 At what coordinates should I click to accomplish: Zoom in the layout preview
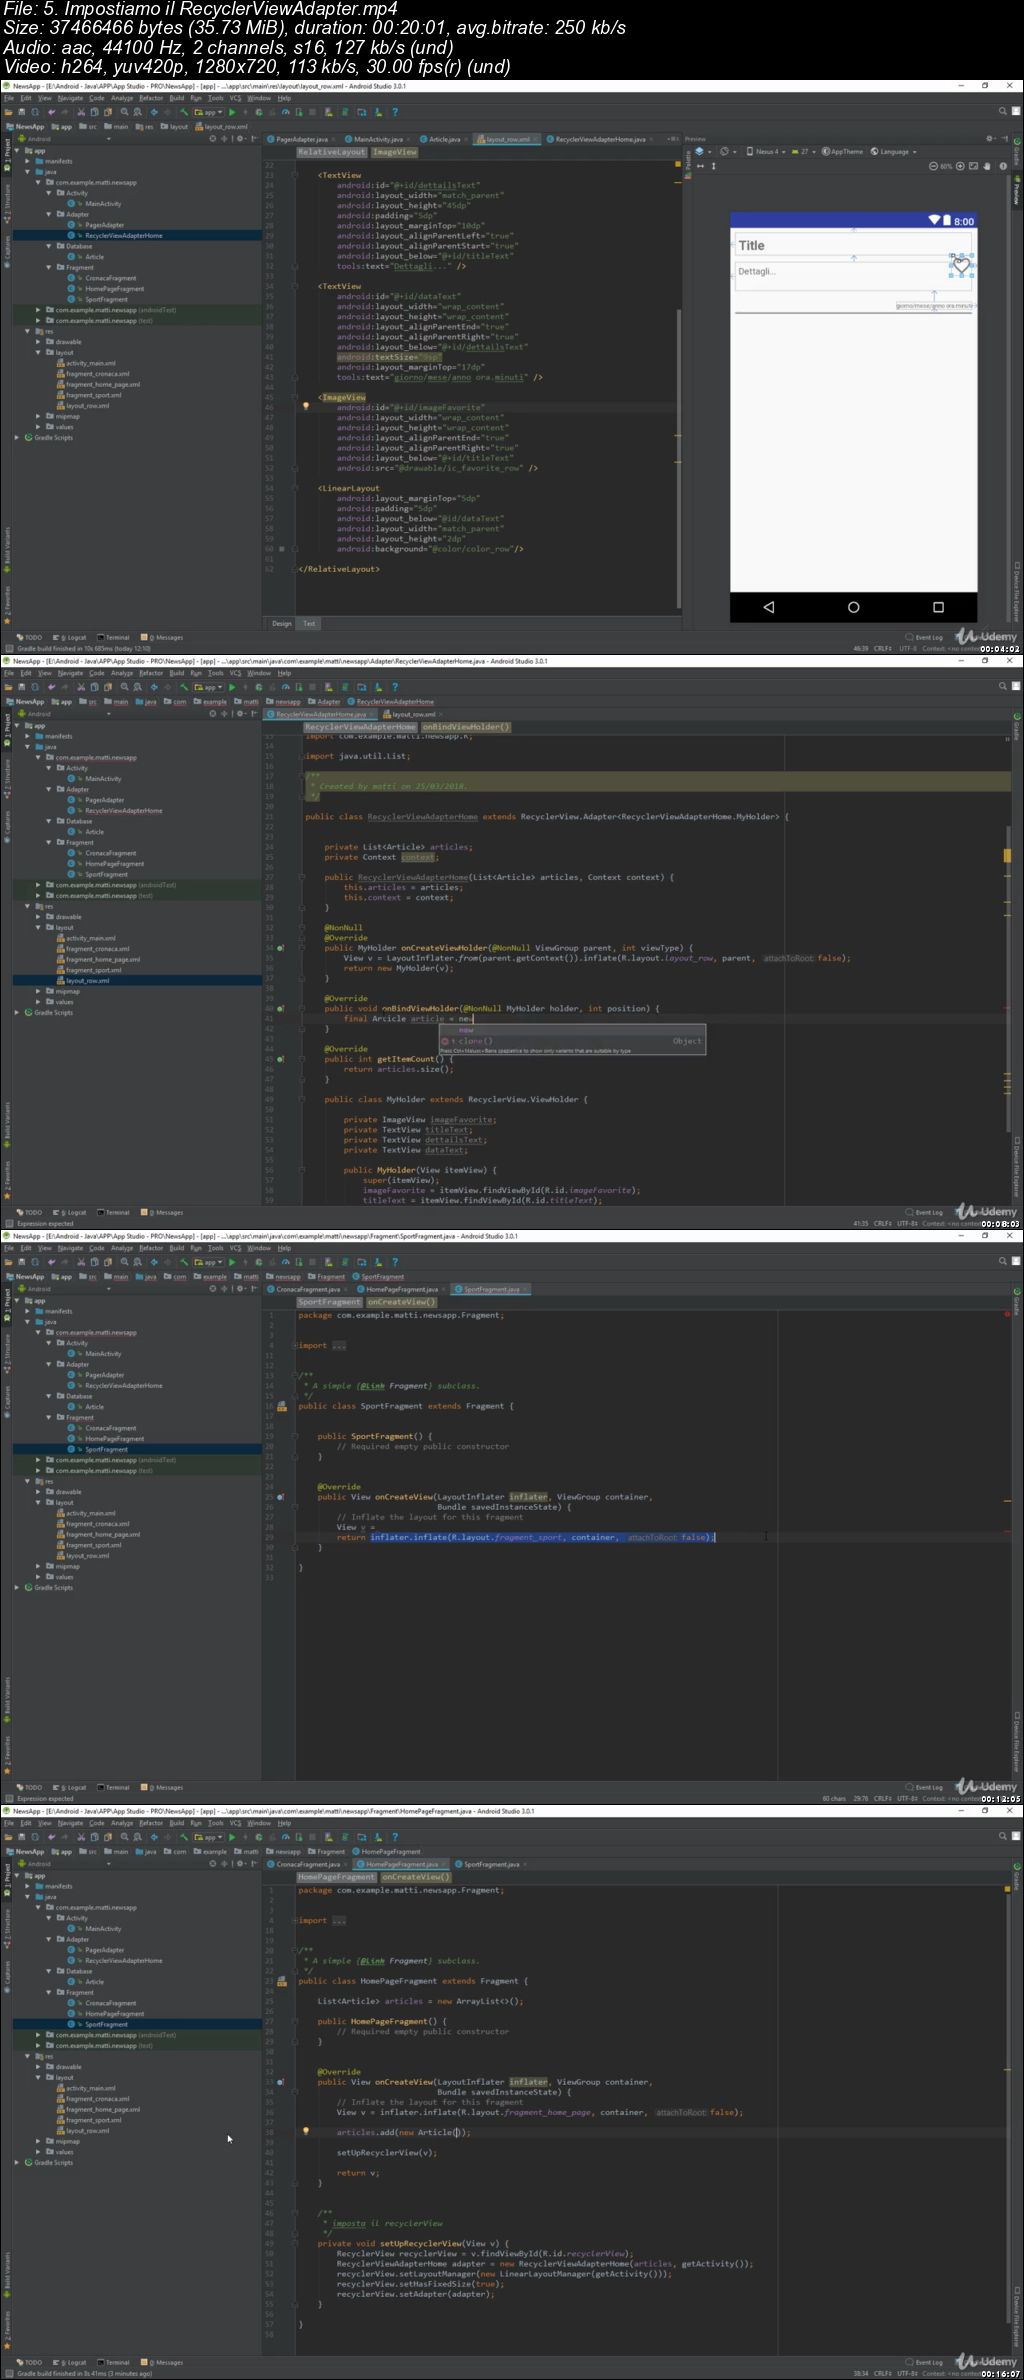click(960, 166)
